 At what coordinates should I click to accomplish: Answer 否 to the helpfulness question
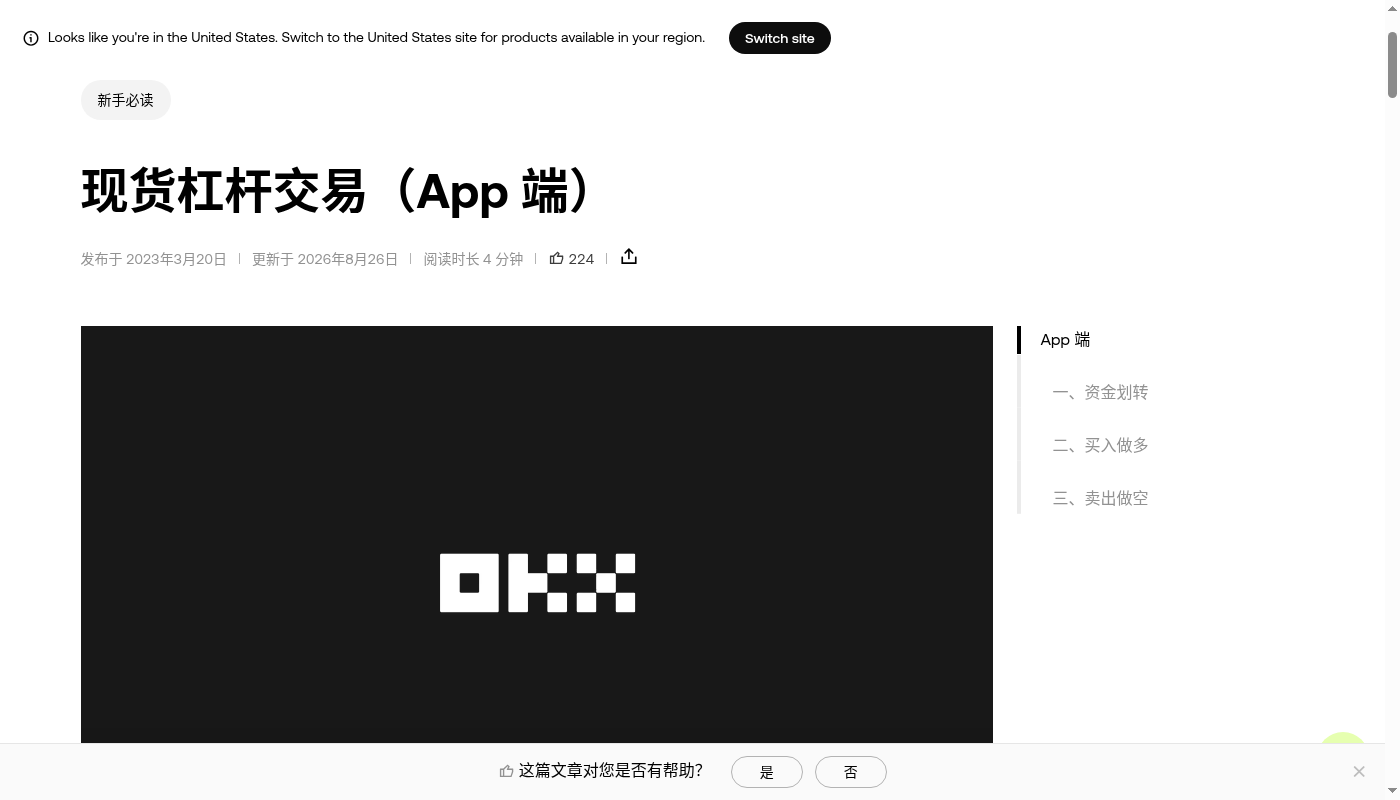851,772
